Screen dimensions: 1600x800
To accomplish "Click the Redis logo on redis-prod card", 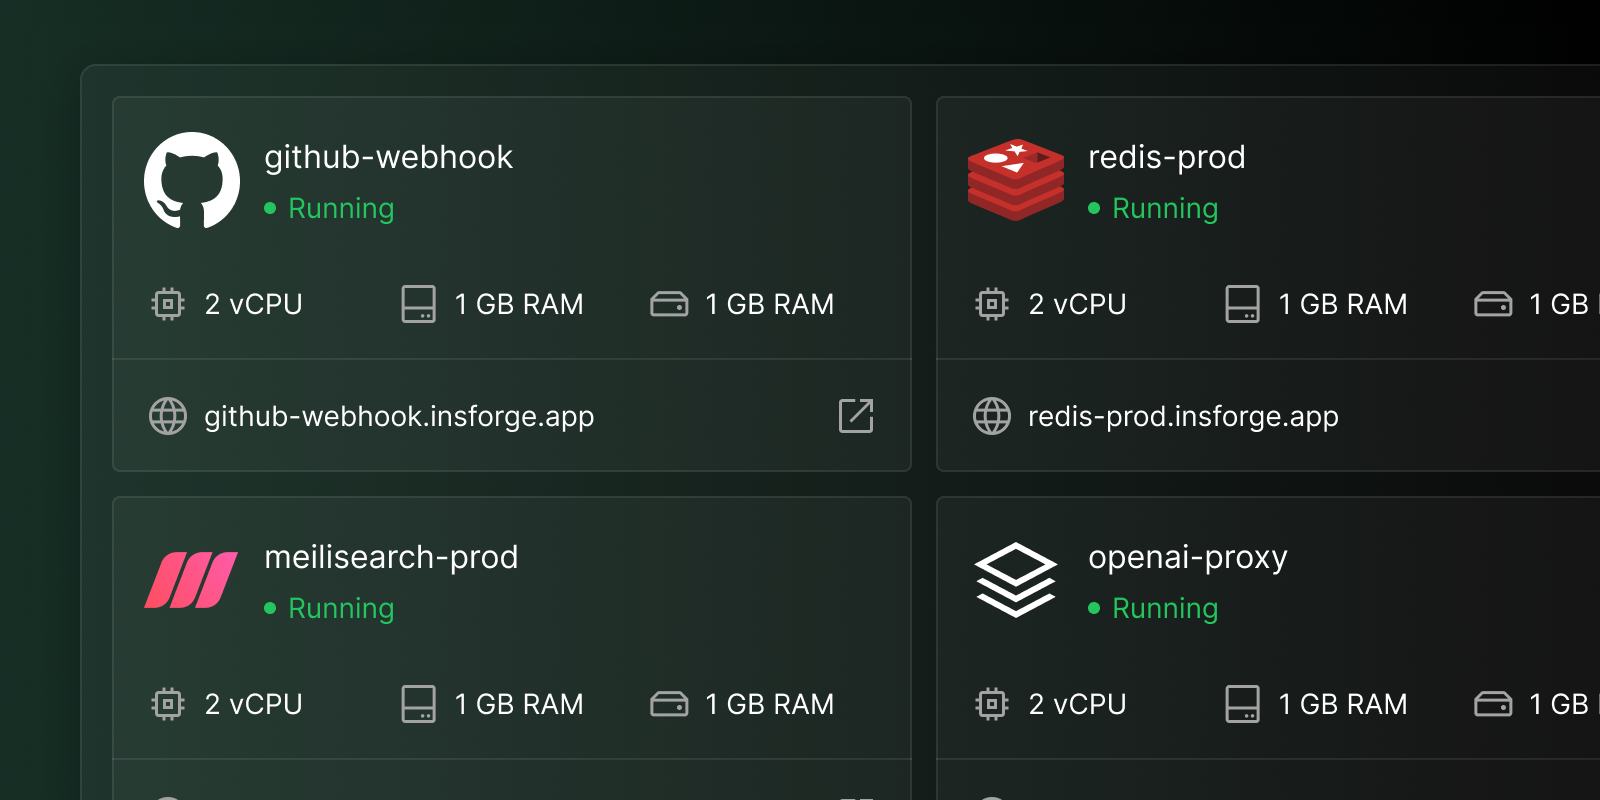I will coord(1016,180).
